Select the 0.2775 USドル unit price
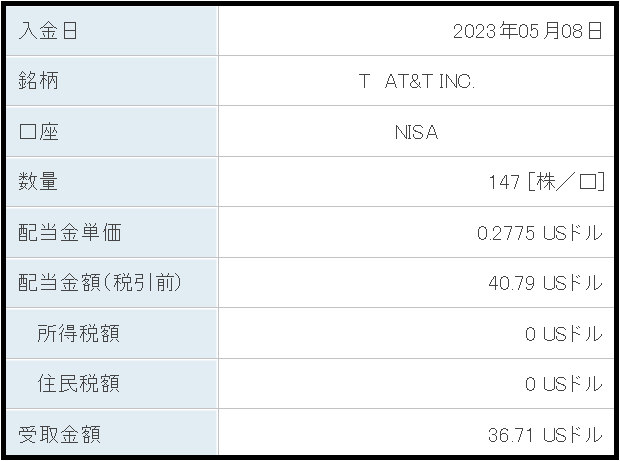The height and width of the screenshot is (461, 620). click(x=540, y=233)
